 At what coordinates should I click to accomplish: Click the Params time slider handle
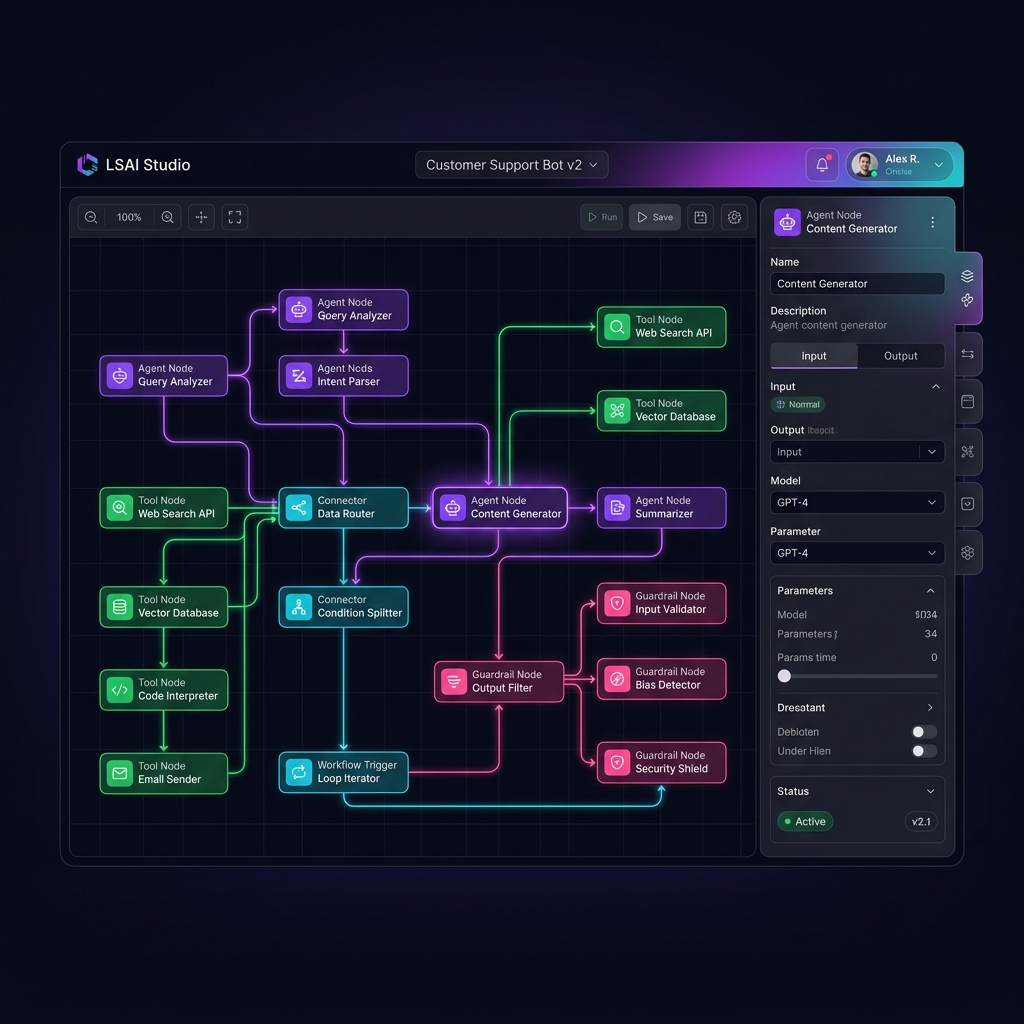click(784, 676)
